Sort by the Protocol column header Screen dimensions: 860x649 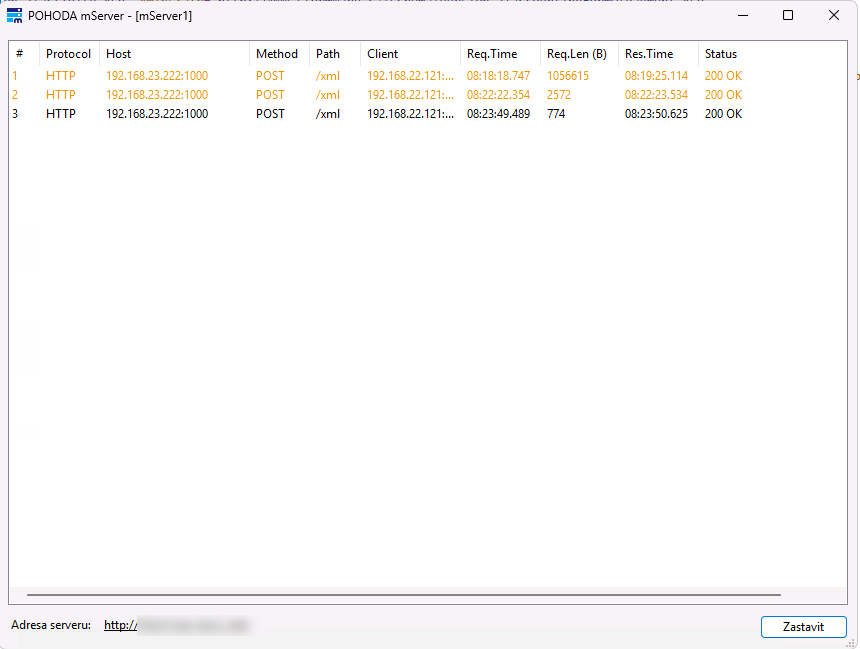(x=68, y=54)
